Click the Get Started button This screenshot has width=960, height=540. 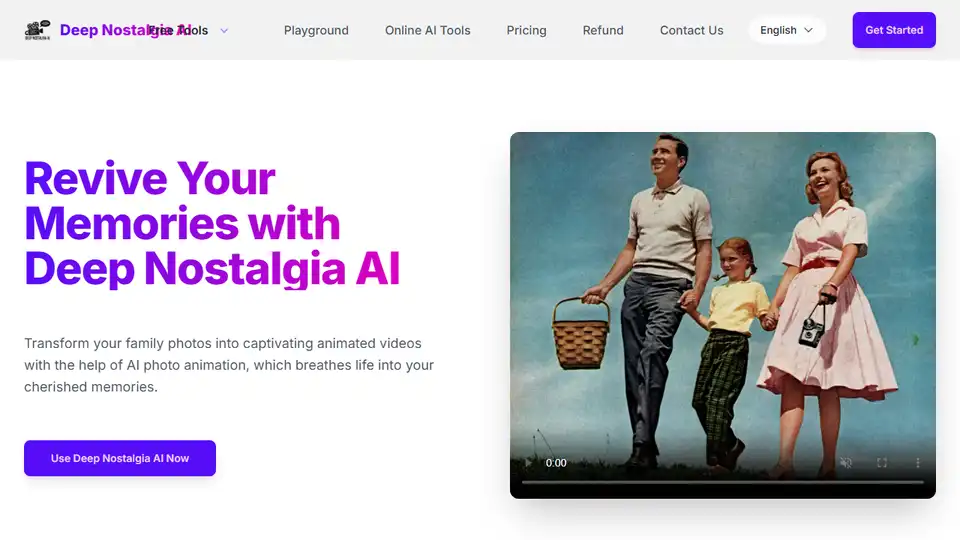pyautogui.click(x=894, y=30)
